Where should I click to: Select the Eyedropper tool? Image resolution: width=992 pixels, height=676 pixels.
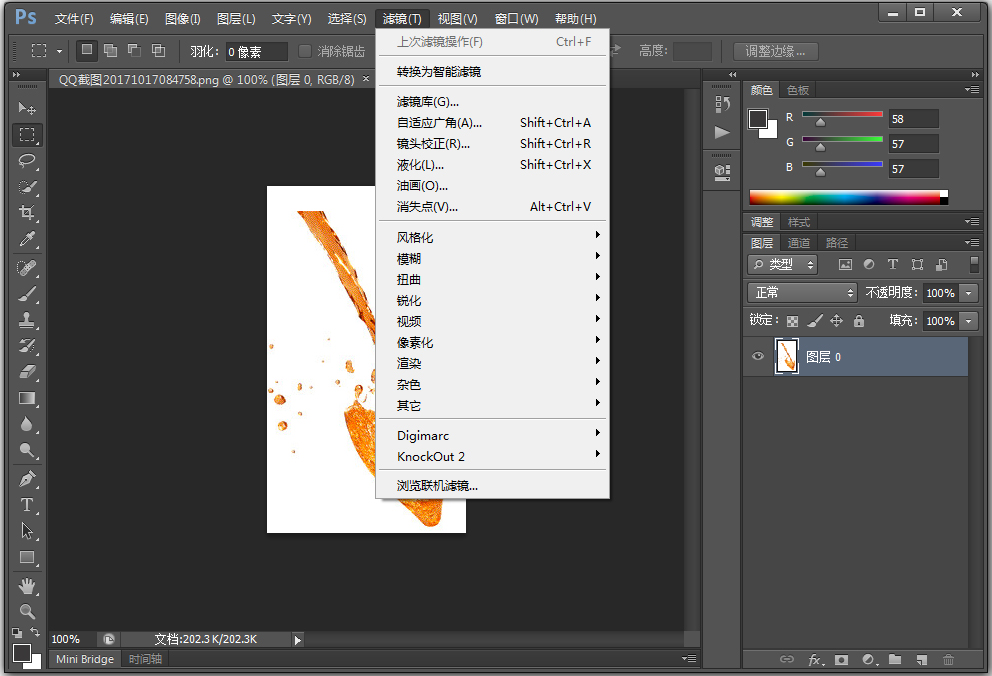point(27,240)
